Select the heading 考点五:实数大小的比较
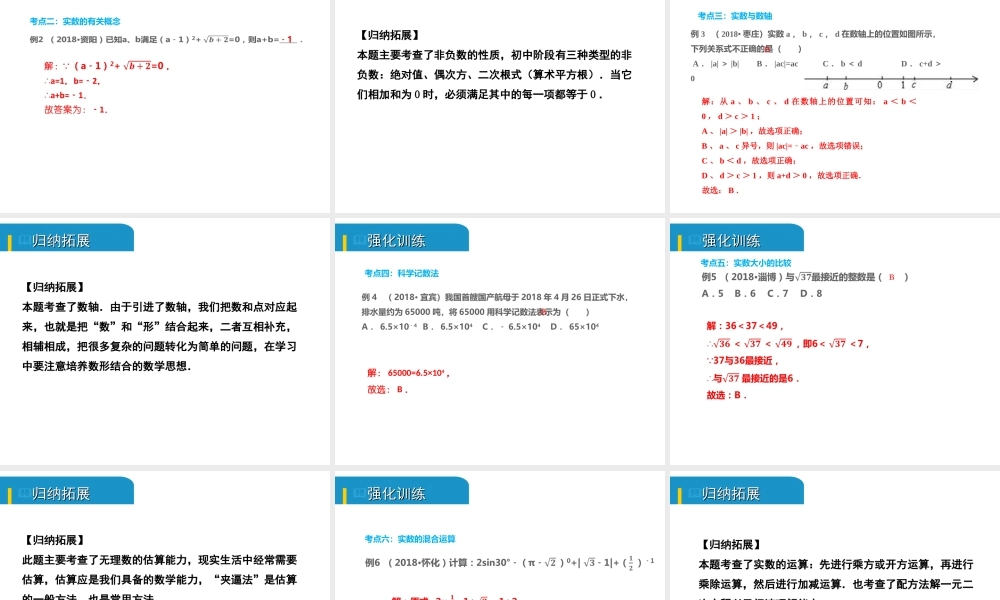The width and height of the screenshot is (1000, 600). tap(746, 263)
